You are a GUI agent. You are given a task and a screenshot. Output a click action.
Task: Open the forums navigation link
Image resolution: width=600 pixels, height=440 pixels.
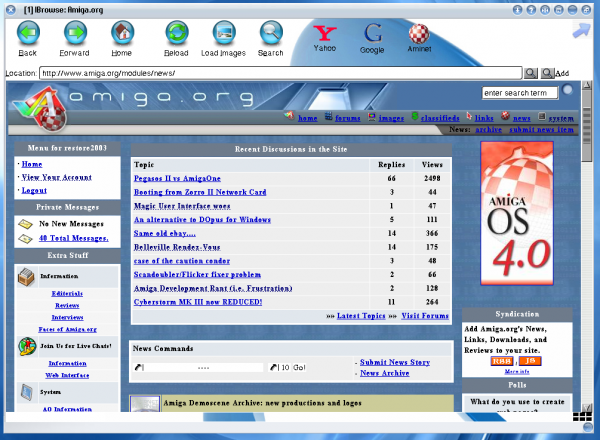[x=347, y=118]
